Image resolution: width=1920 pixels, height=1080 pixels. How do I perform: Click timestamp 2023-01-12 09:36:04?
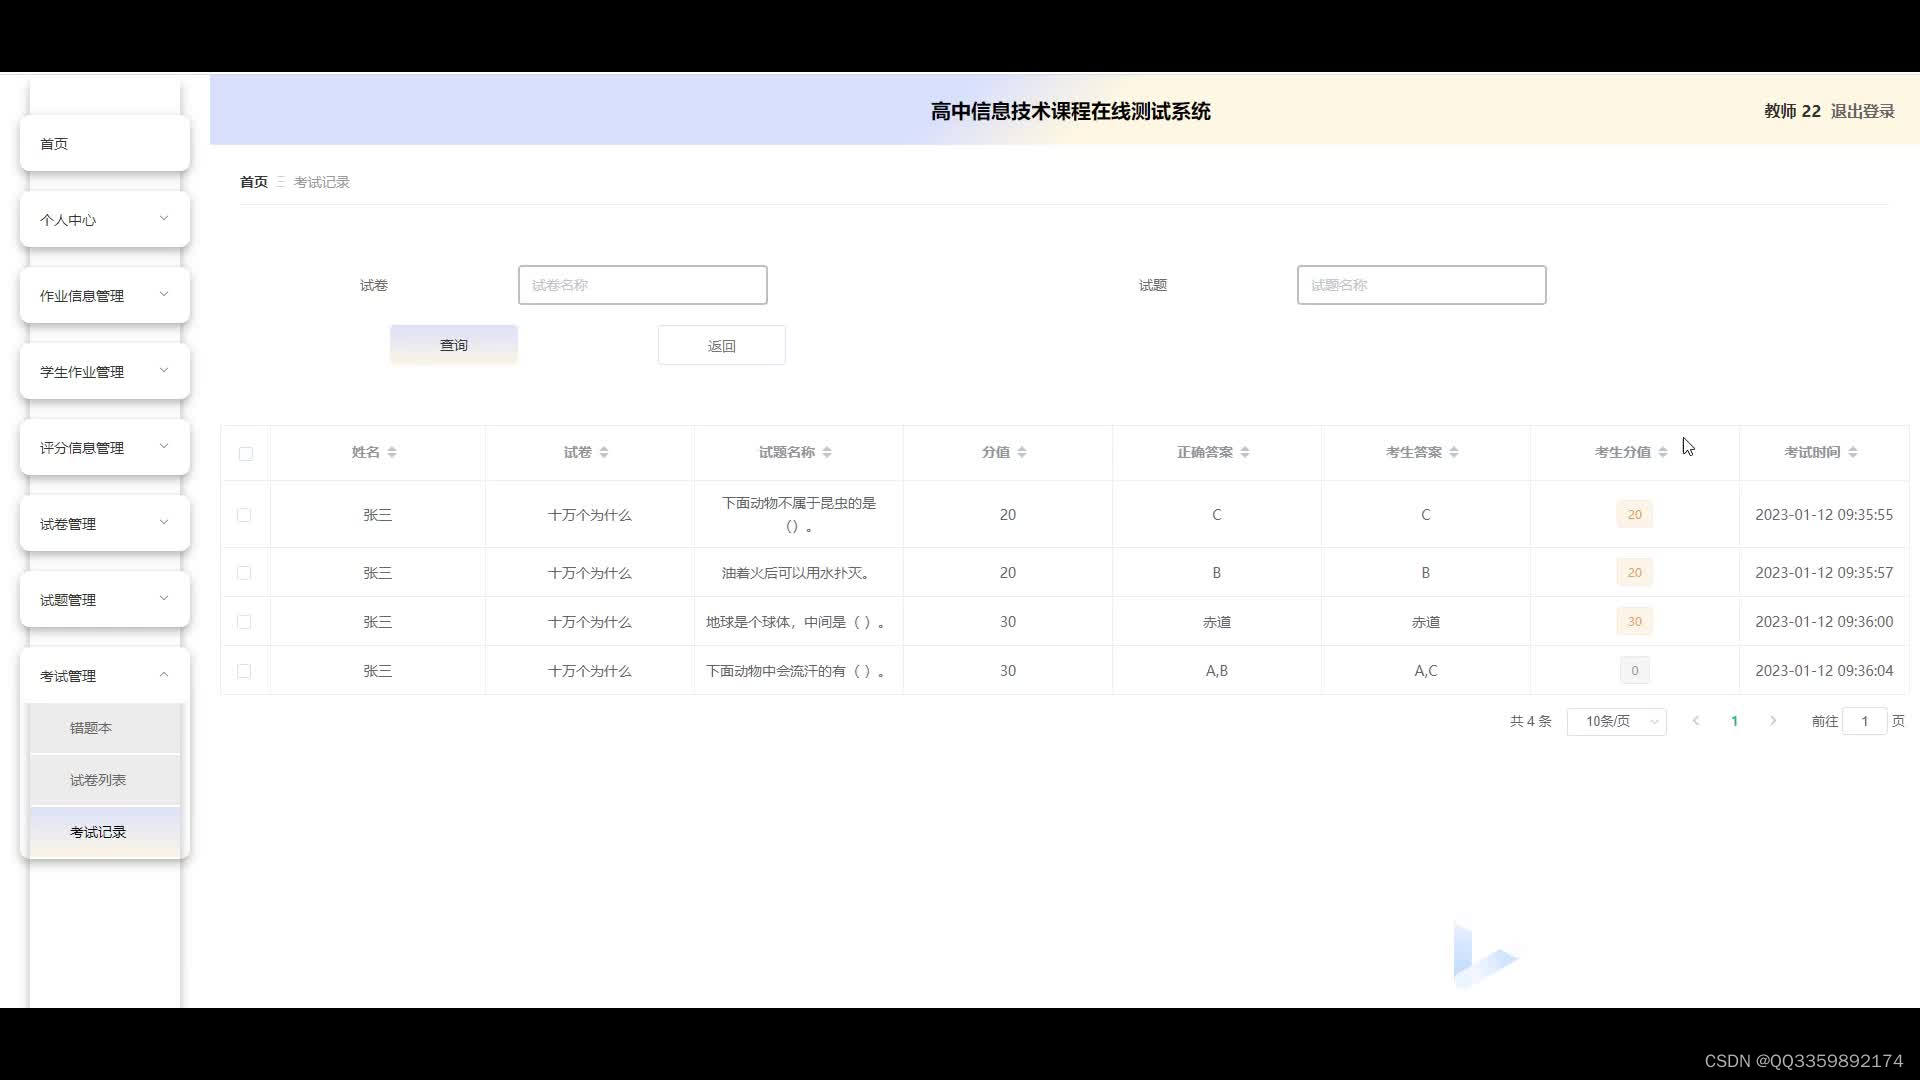(1824, 671)
